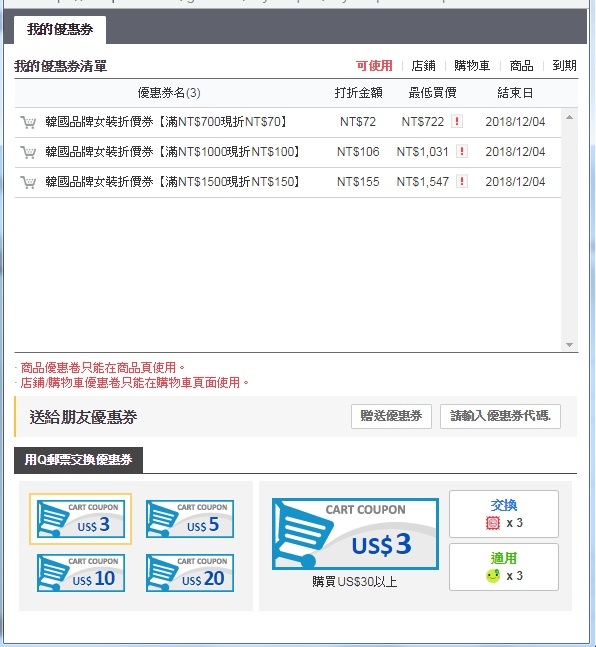Click the 請輸入優惠券代碼 button
Screen dimensions: 596x647
click(500, 416)
